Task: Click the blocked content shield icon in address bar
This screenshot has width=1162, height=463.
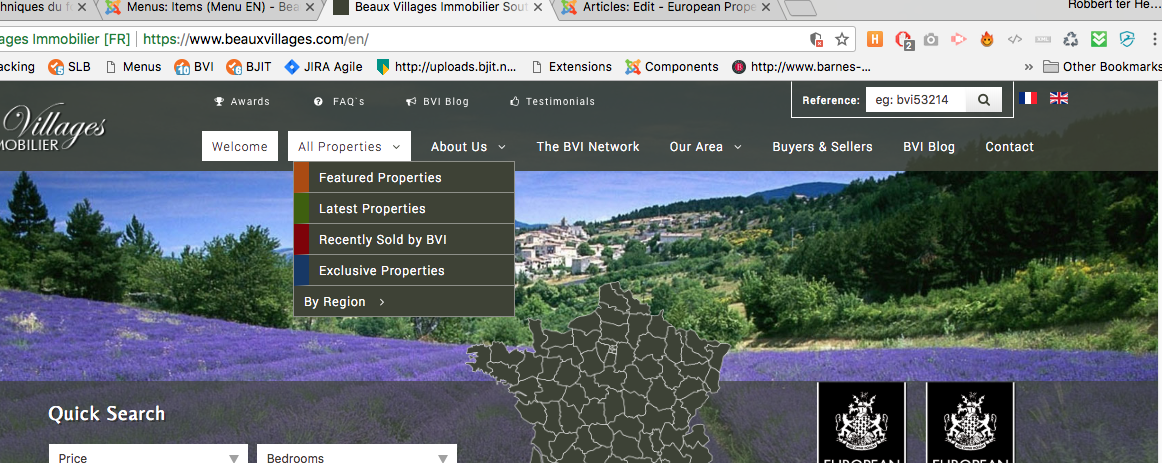Action: click(817, 39)
